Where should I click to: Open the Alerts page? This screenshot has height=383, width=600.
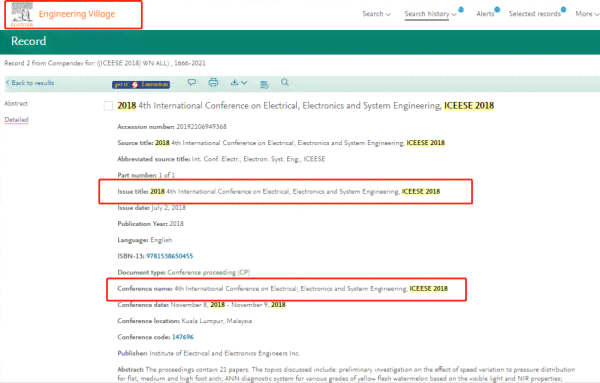click(485, 14)
